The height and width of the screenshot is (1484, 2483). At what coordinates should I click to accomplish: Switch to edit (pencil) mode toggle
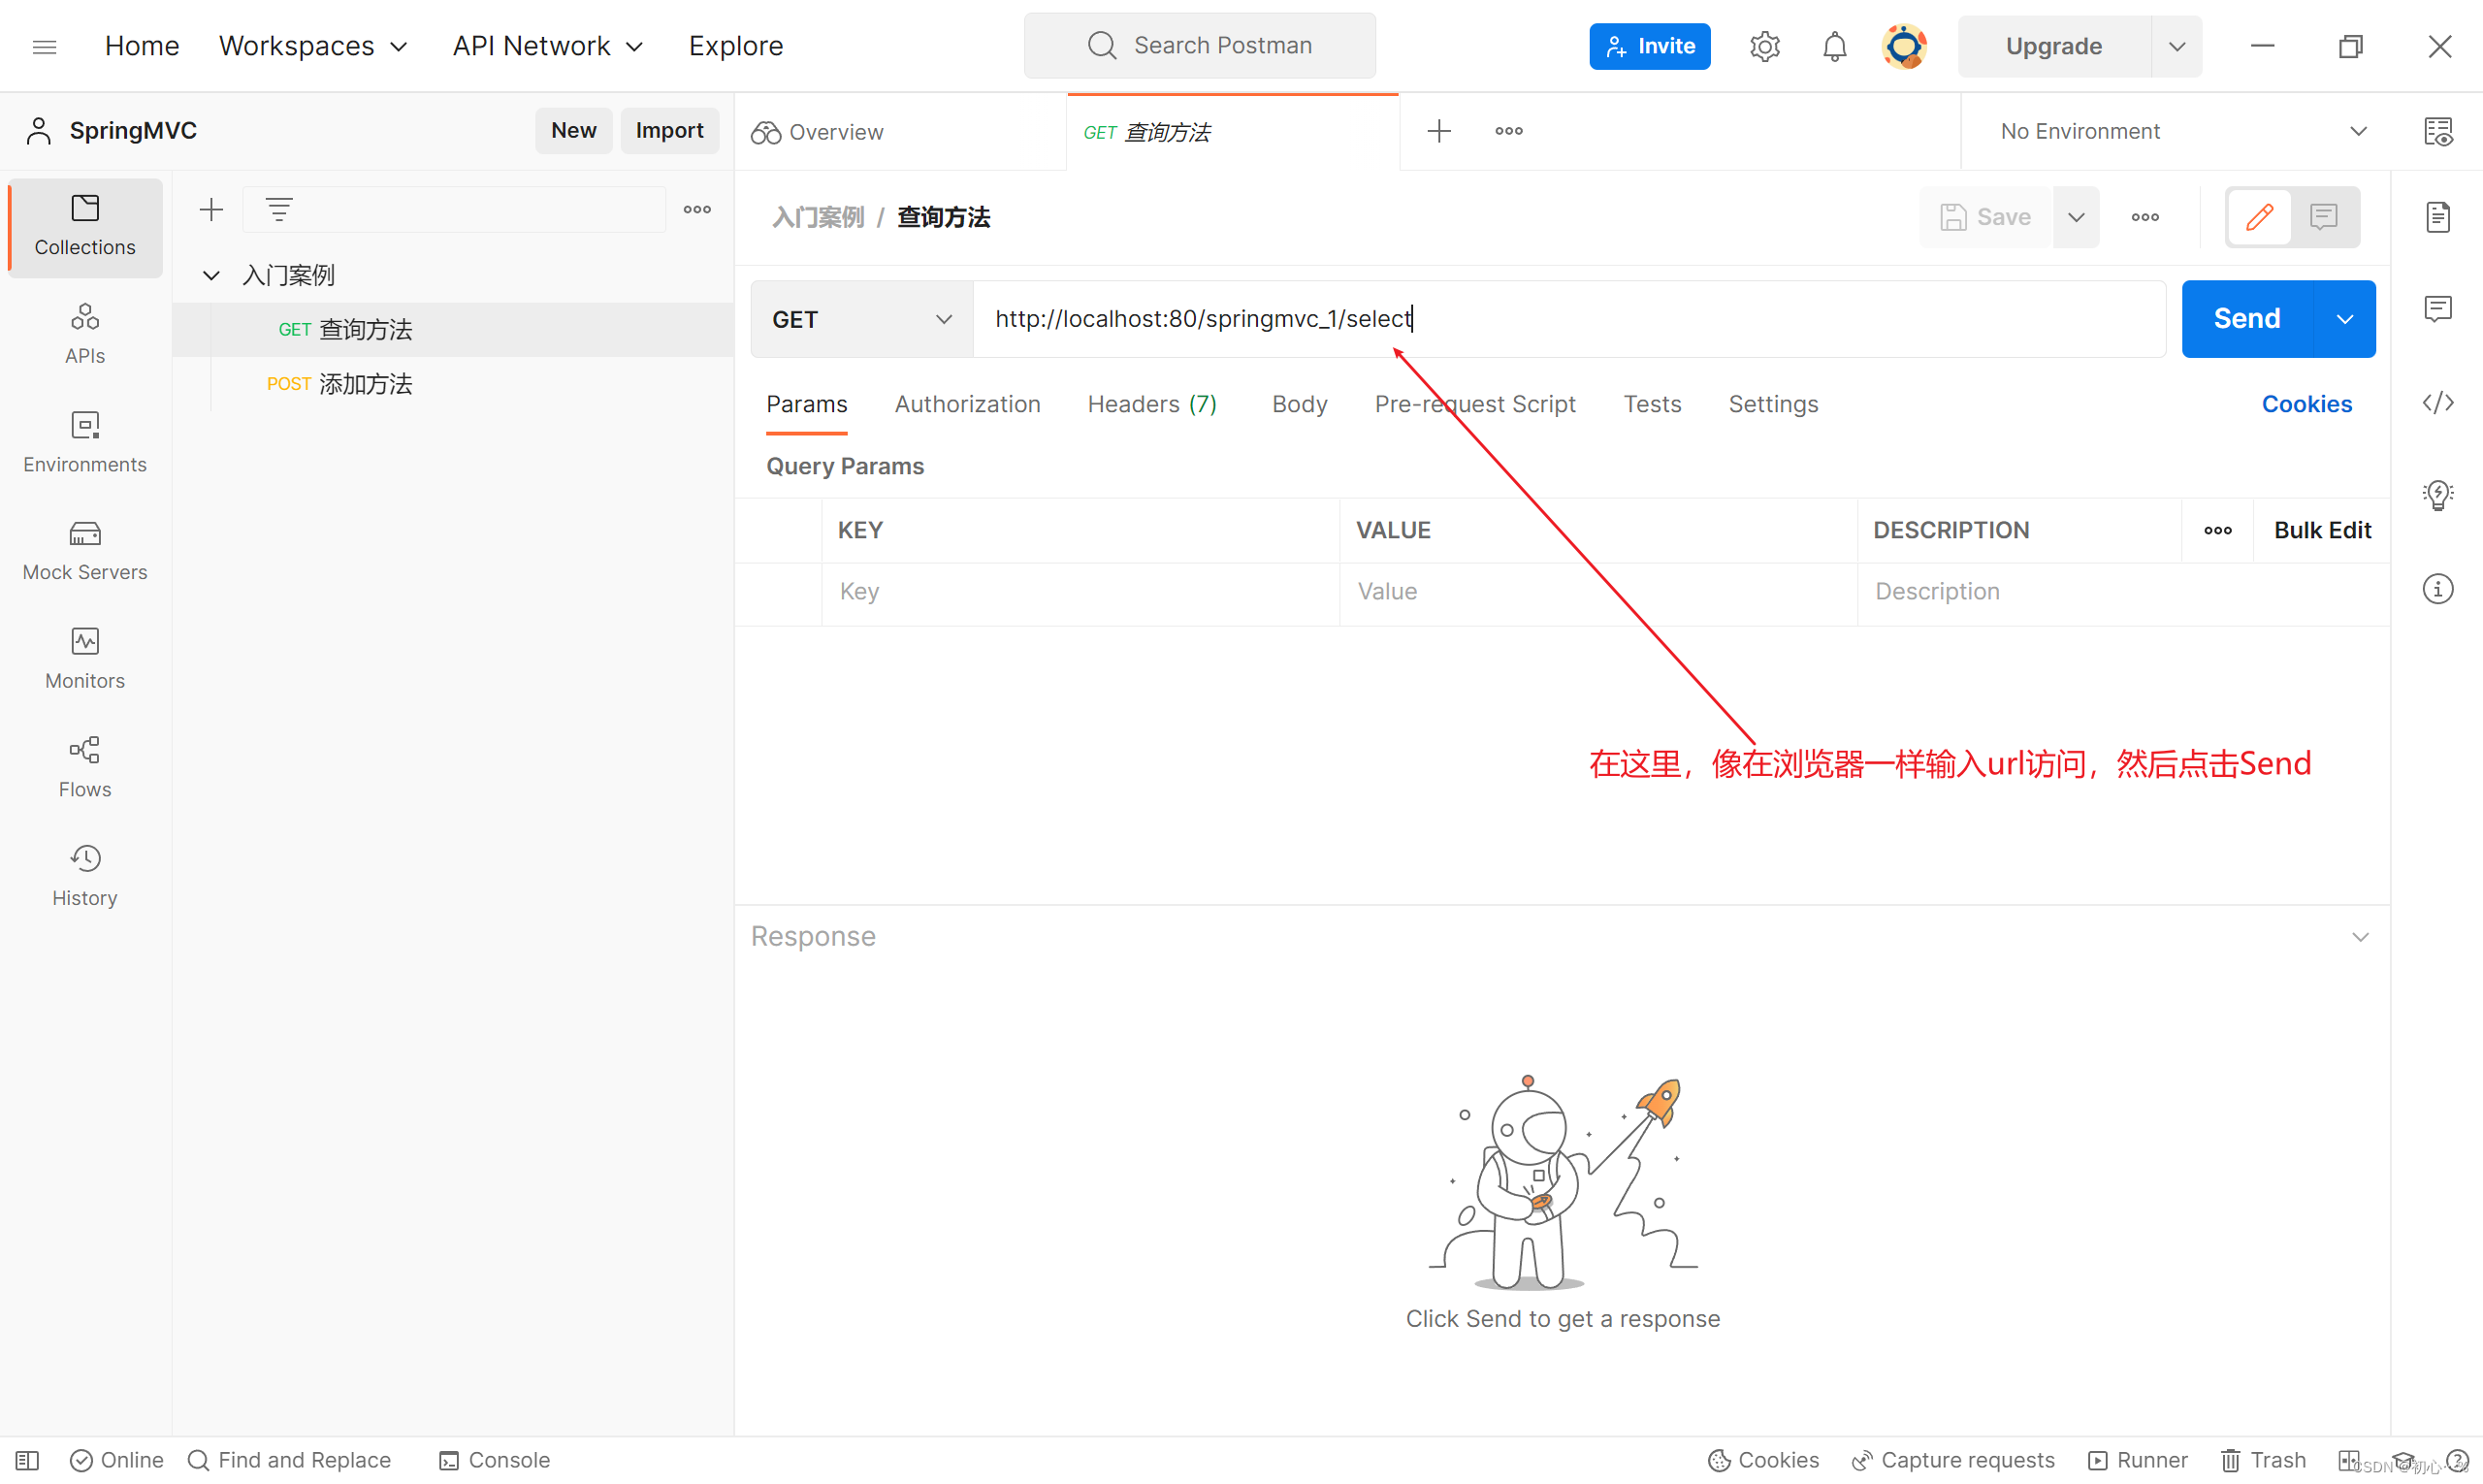(2259, 217)
